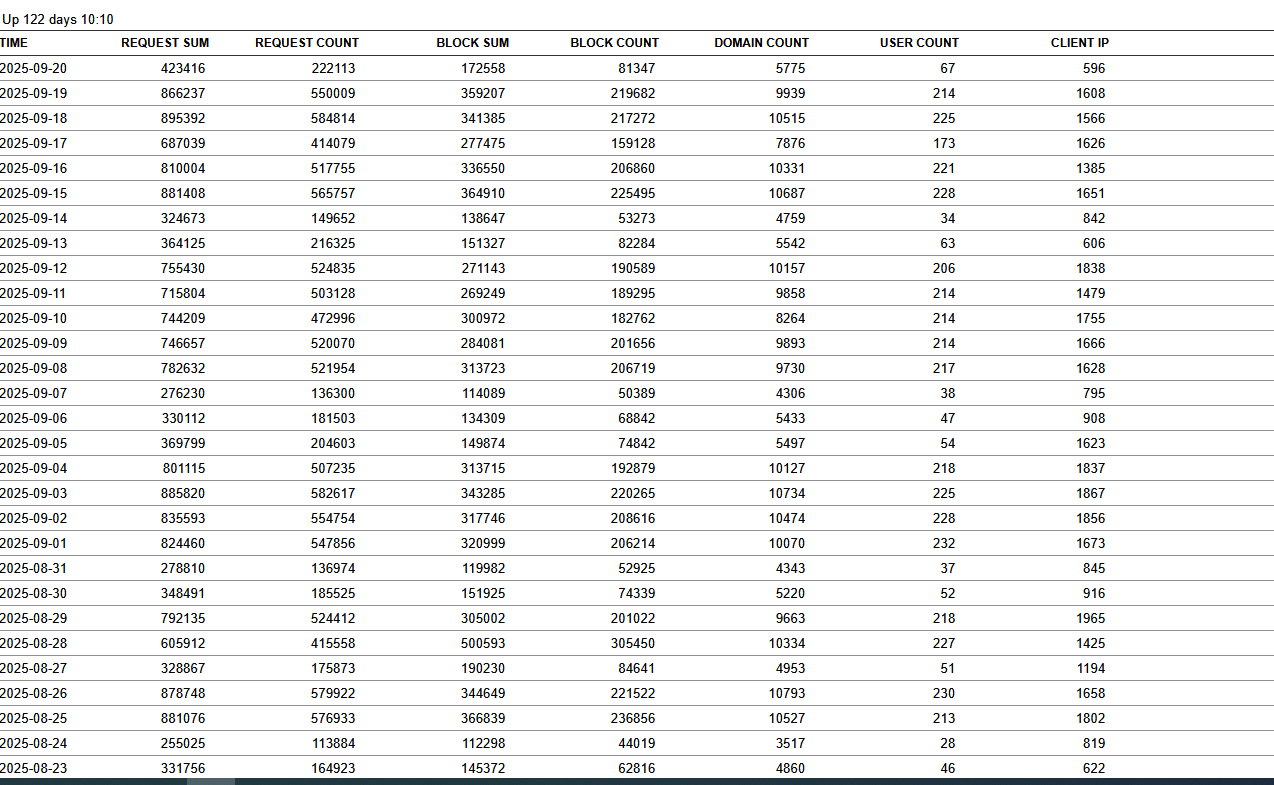This screenshot has height=785, width=1274.
Task: Click domain count value 10793
Action: 783,694
